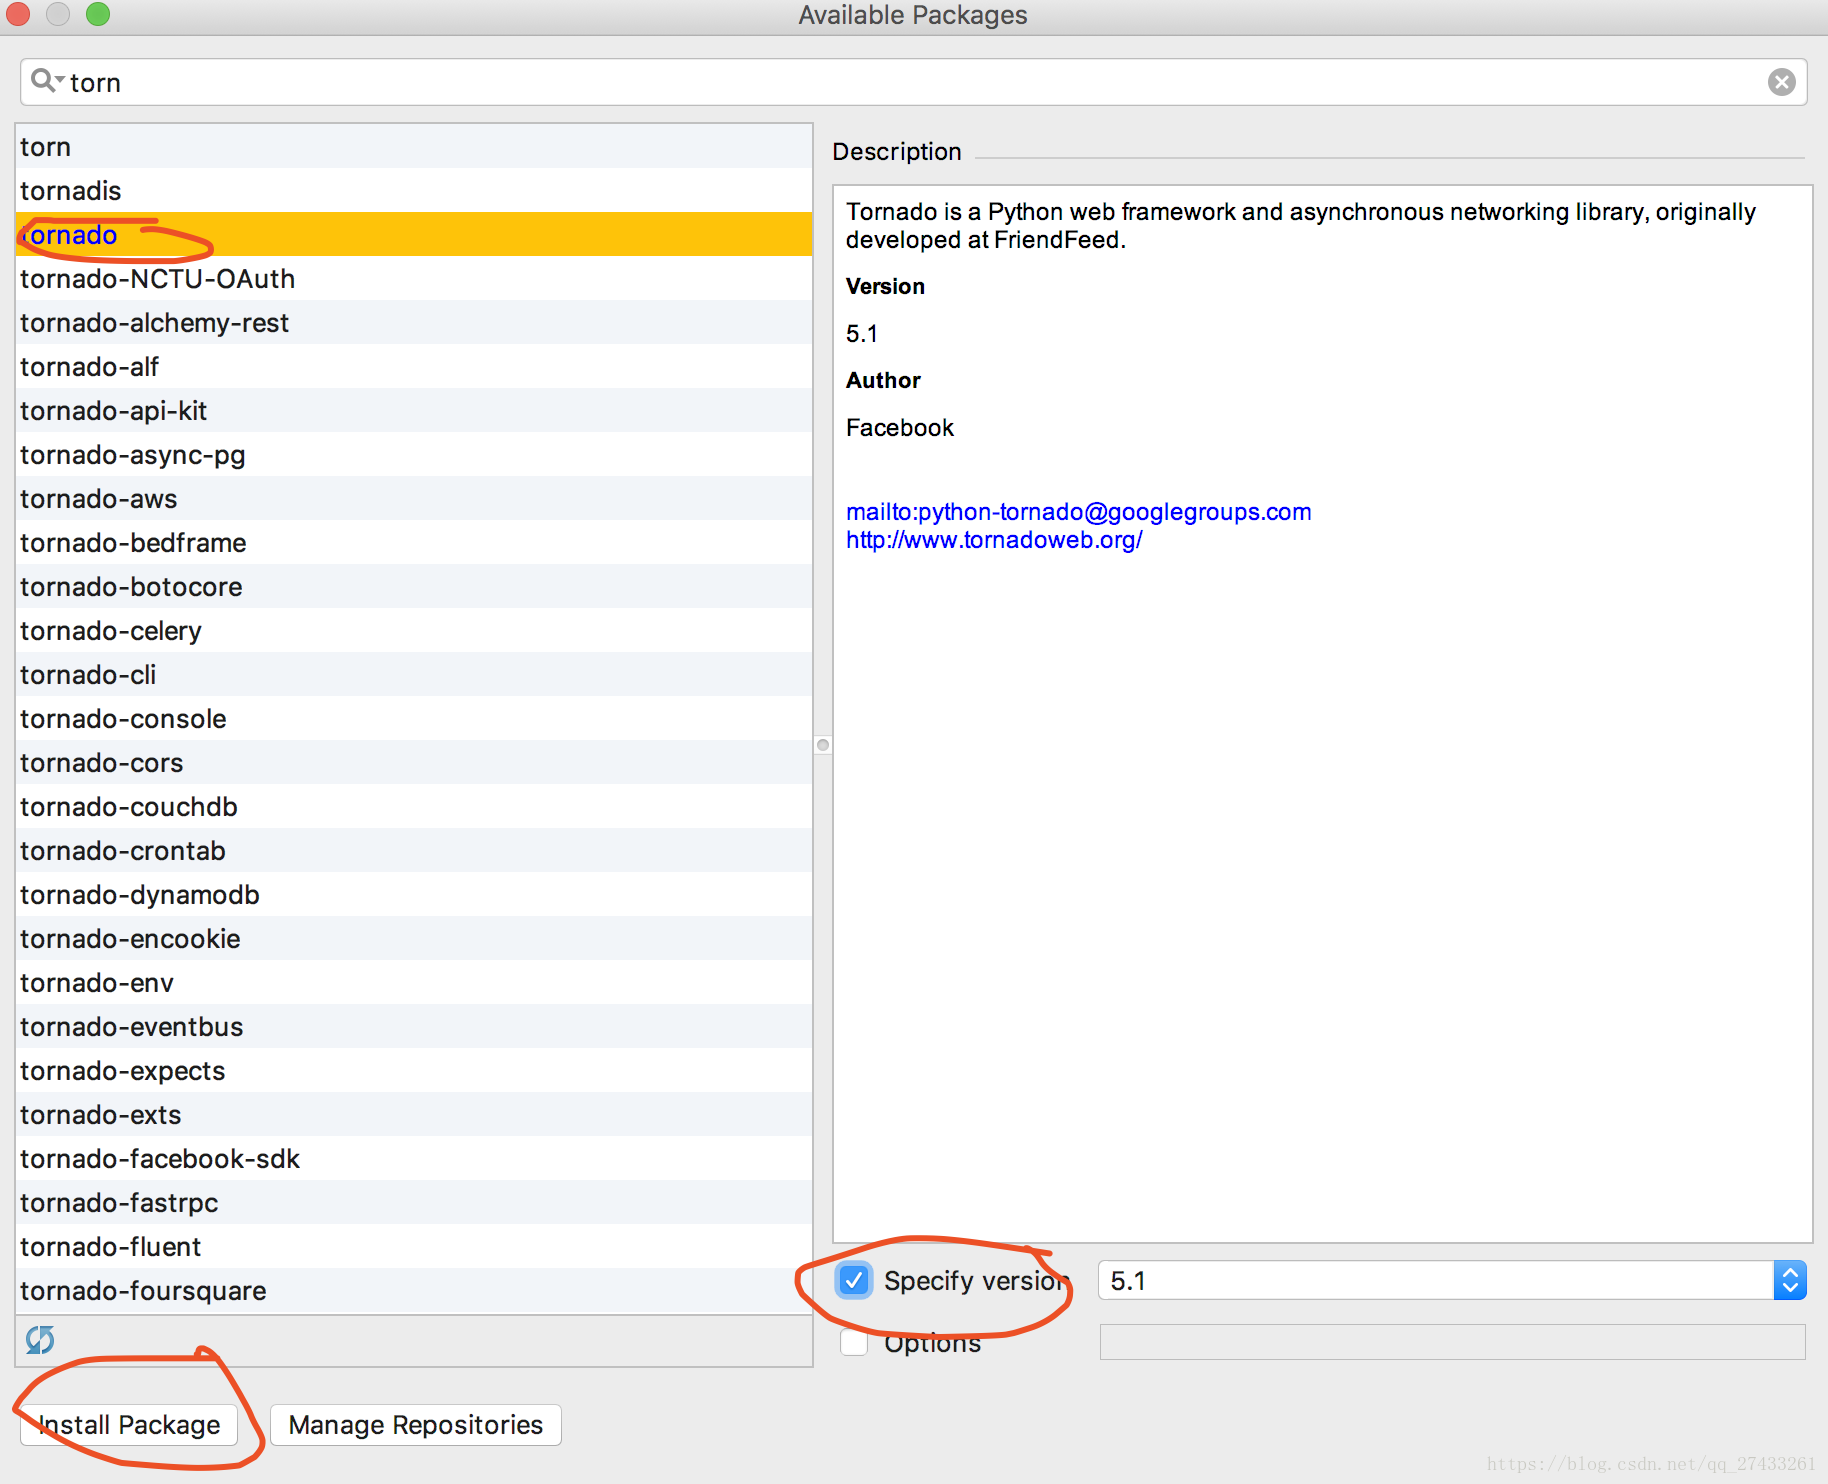This screenshot has width=1828, height=1484.
Task: Open the version 5.1 dropdown
Action: pyautogui.click(x=1790, y=1280)
